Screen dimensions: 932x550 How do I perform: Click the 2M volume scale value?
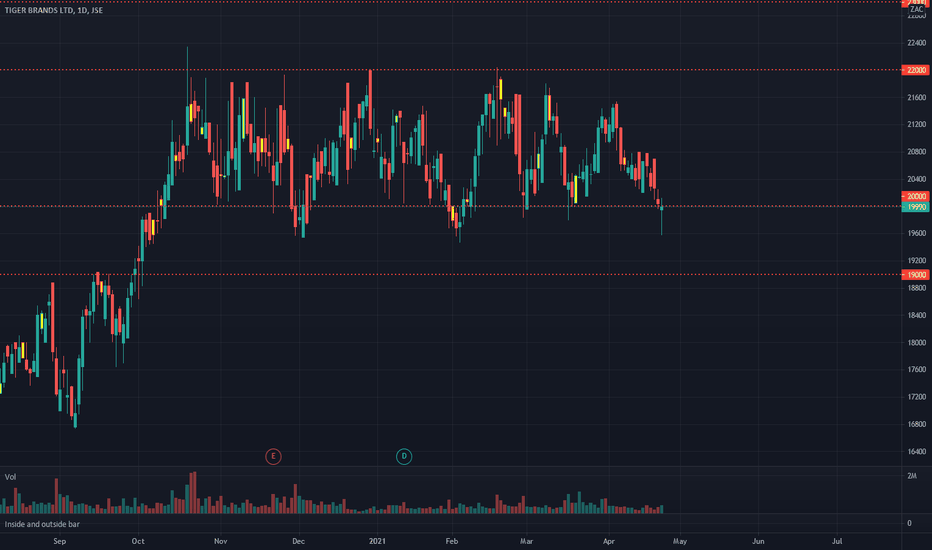[x=912, y=476]
